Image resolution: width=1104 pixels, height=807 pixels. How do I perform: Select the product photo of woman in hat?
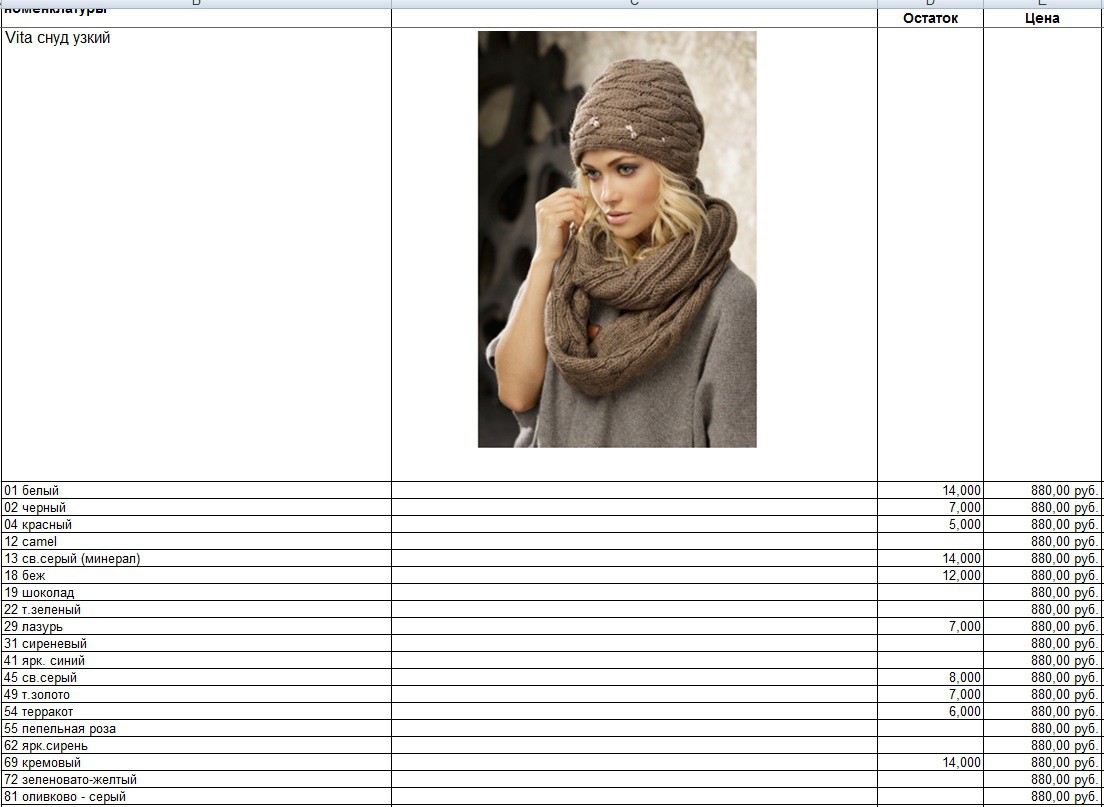point(617,239)
